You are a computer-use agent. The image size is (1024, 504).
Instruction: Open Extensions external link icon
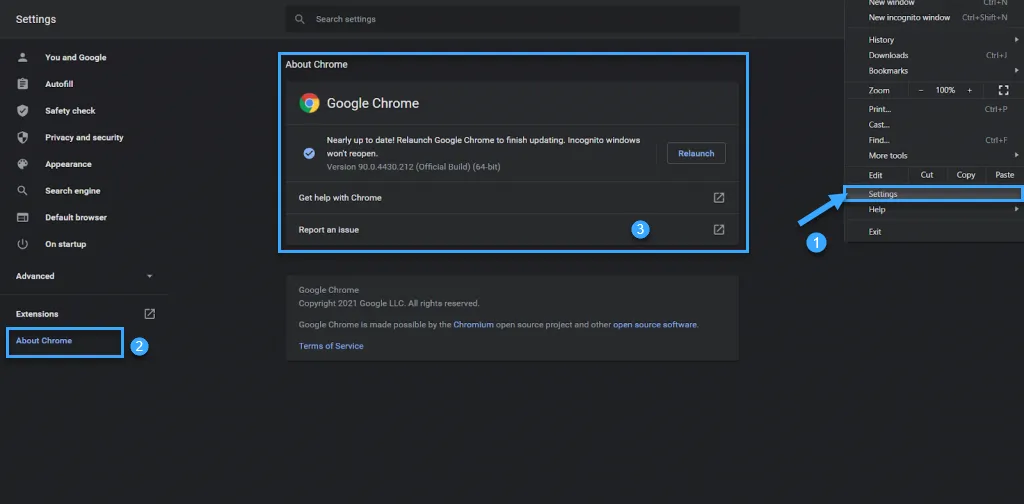(x=150, y=314)
